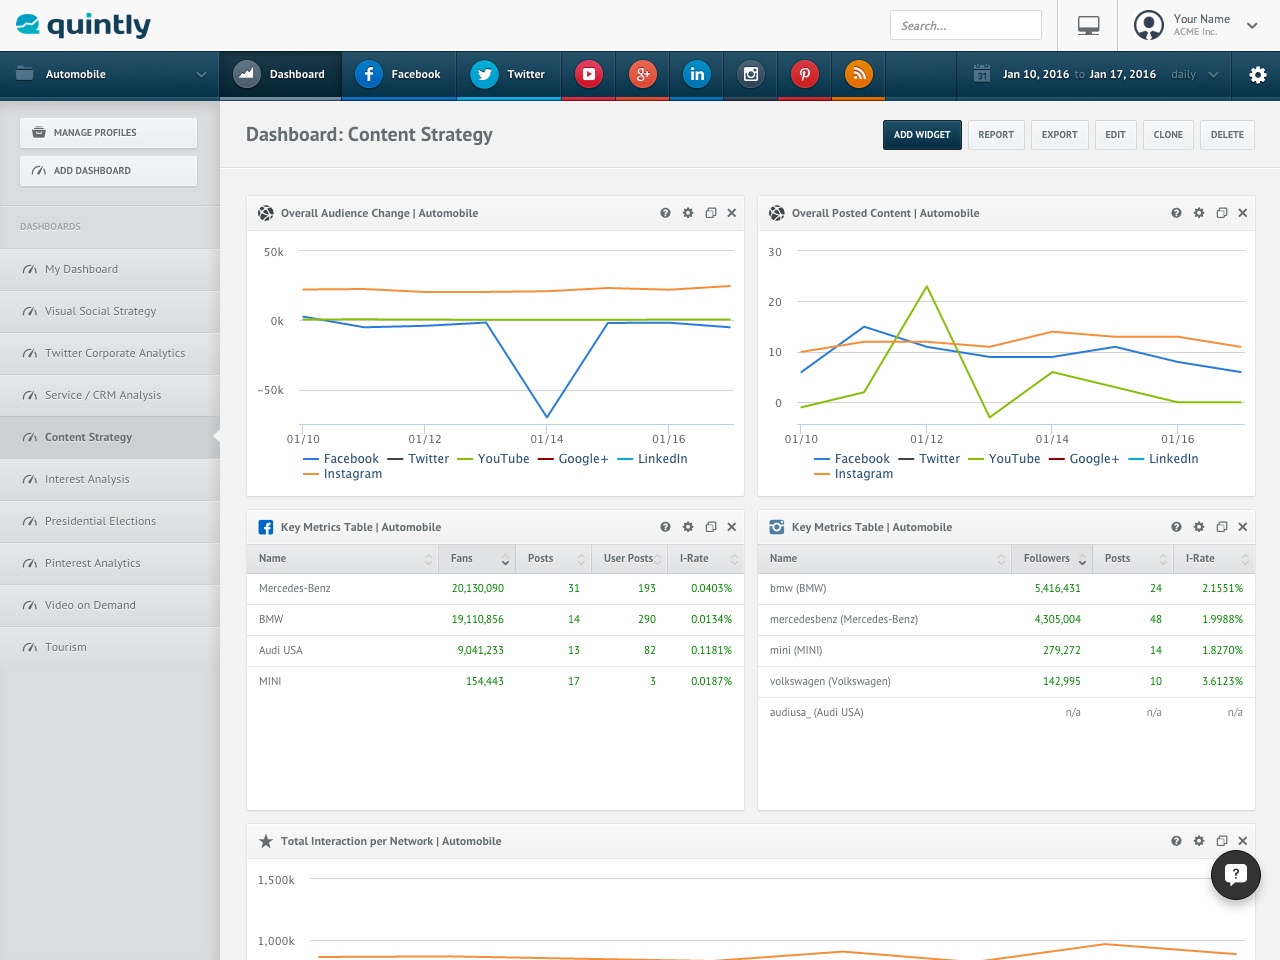Viewport: 1280px width, 960px height.
Task: Toggle YouTube series in Posted Content legend
Action: tap(1004, 459)
